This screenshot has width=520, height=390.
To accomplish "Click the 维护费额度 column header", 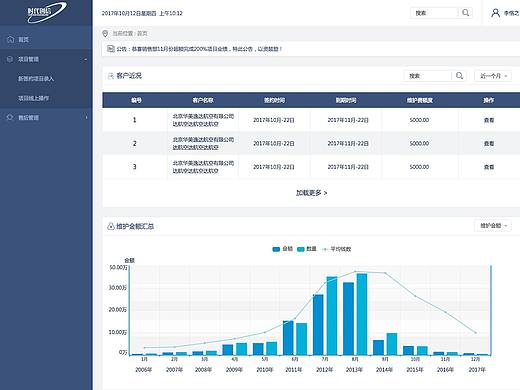I will click(420, 100).
